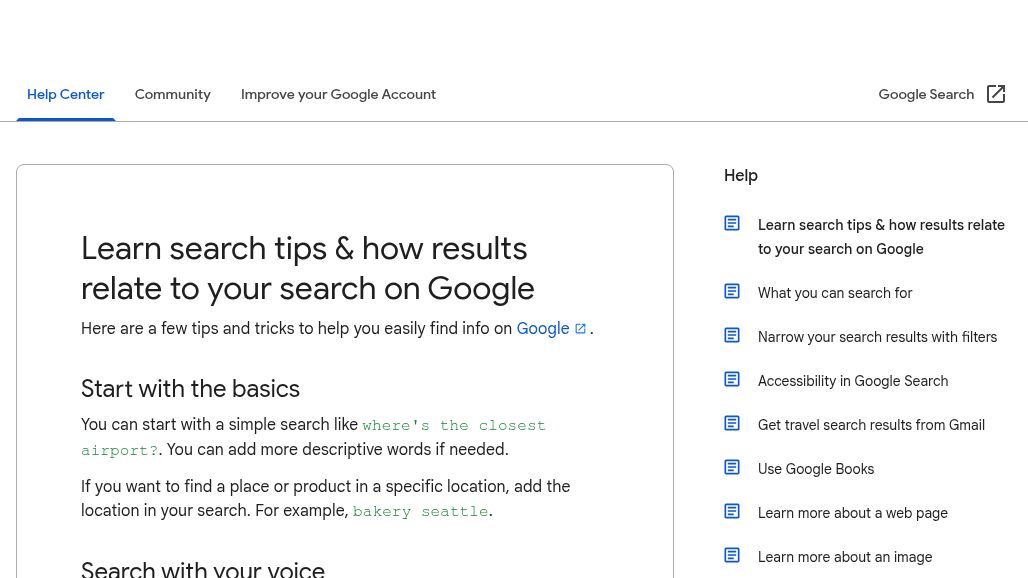Screen dimensions: 1028x578
Task: Click the article icon next to "Accessibility in Google Search"
Action: (732, 379)
